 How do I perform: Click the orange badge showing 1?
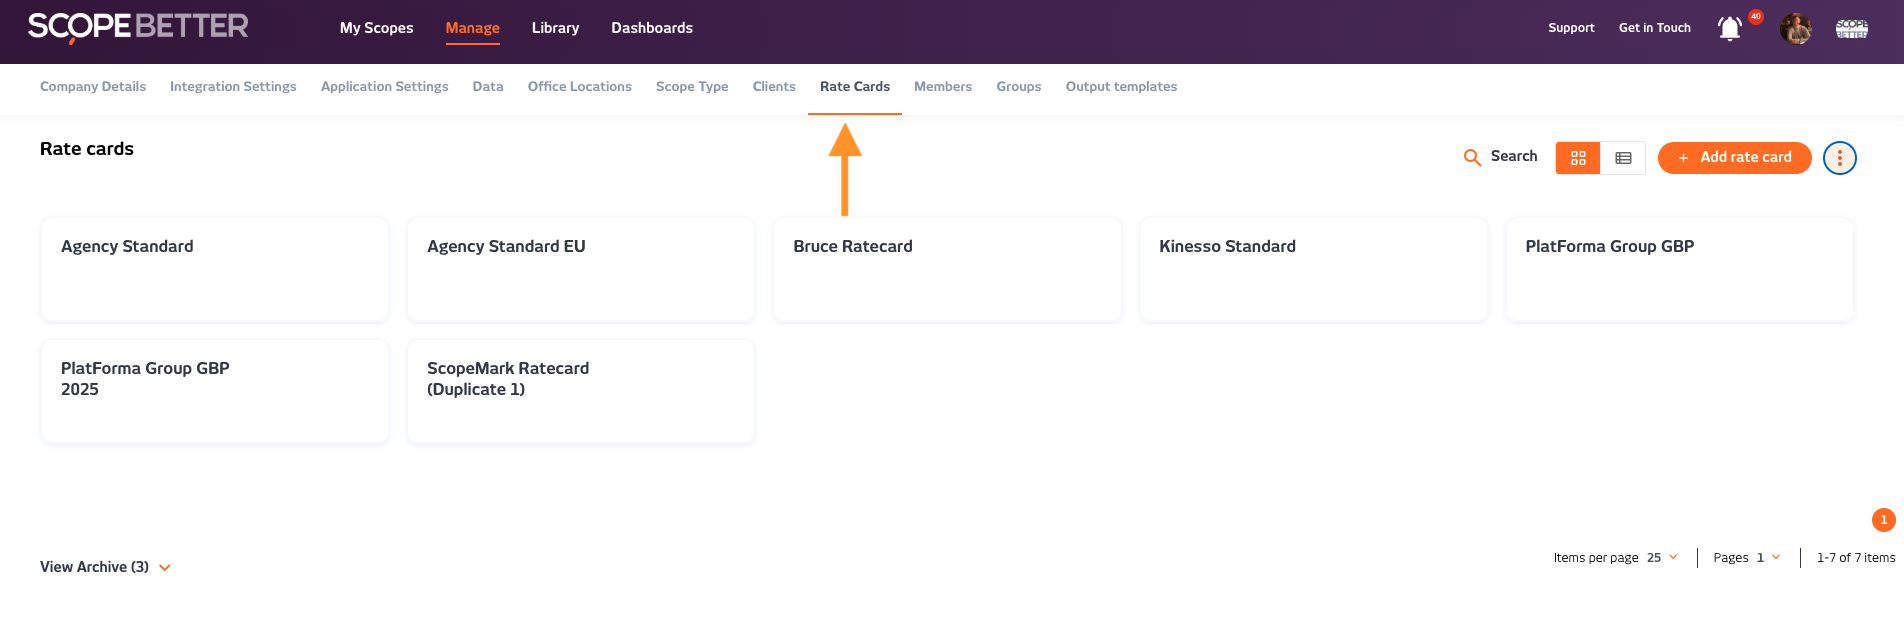(1883, 520)
